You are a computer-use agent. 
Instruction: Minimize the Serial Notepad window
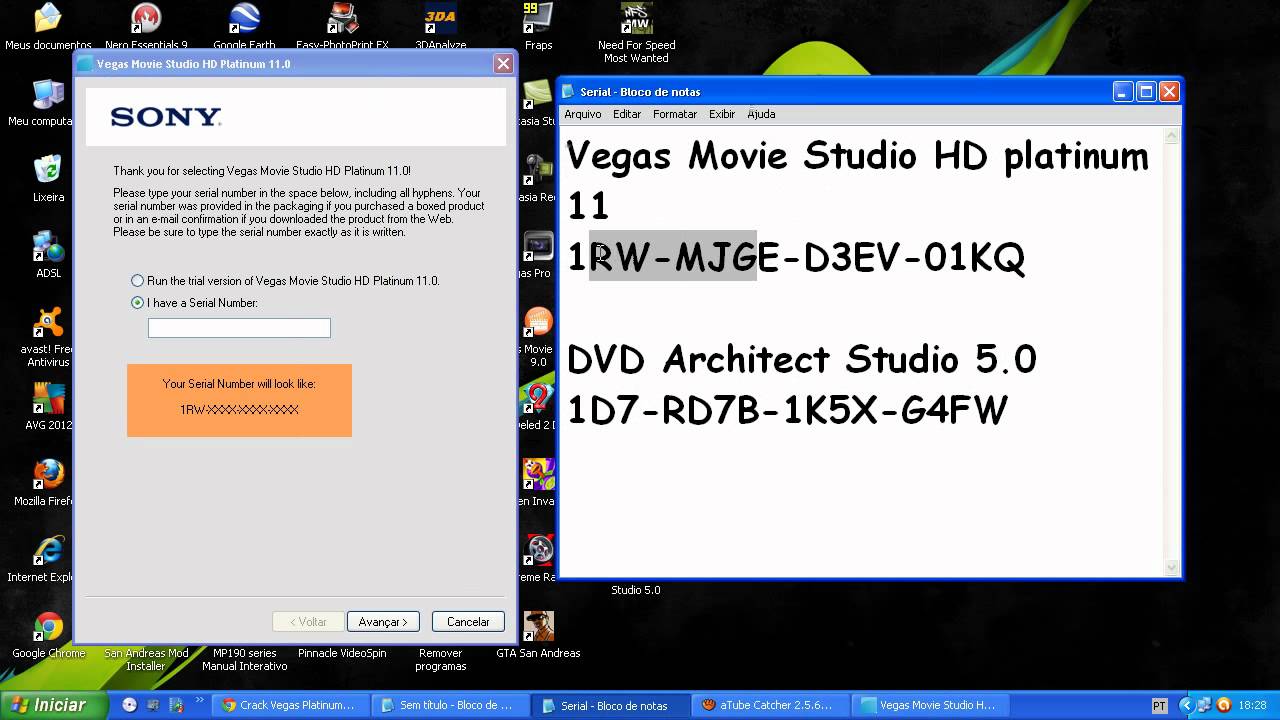pos(1124,92)
